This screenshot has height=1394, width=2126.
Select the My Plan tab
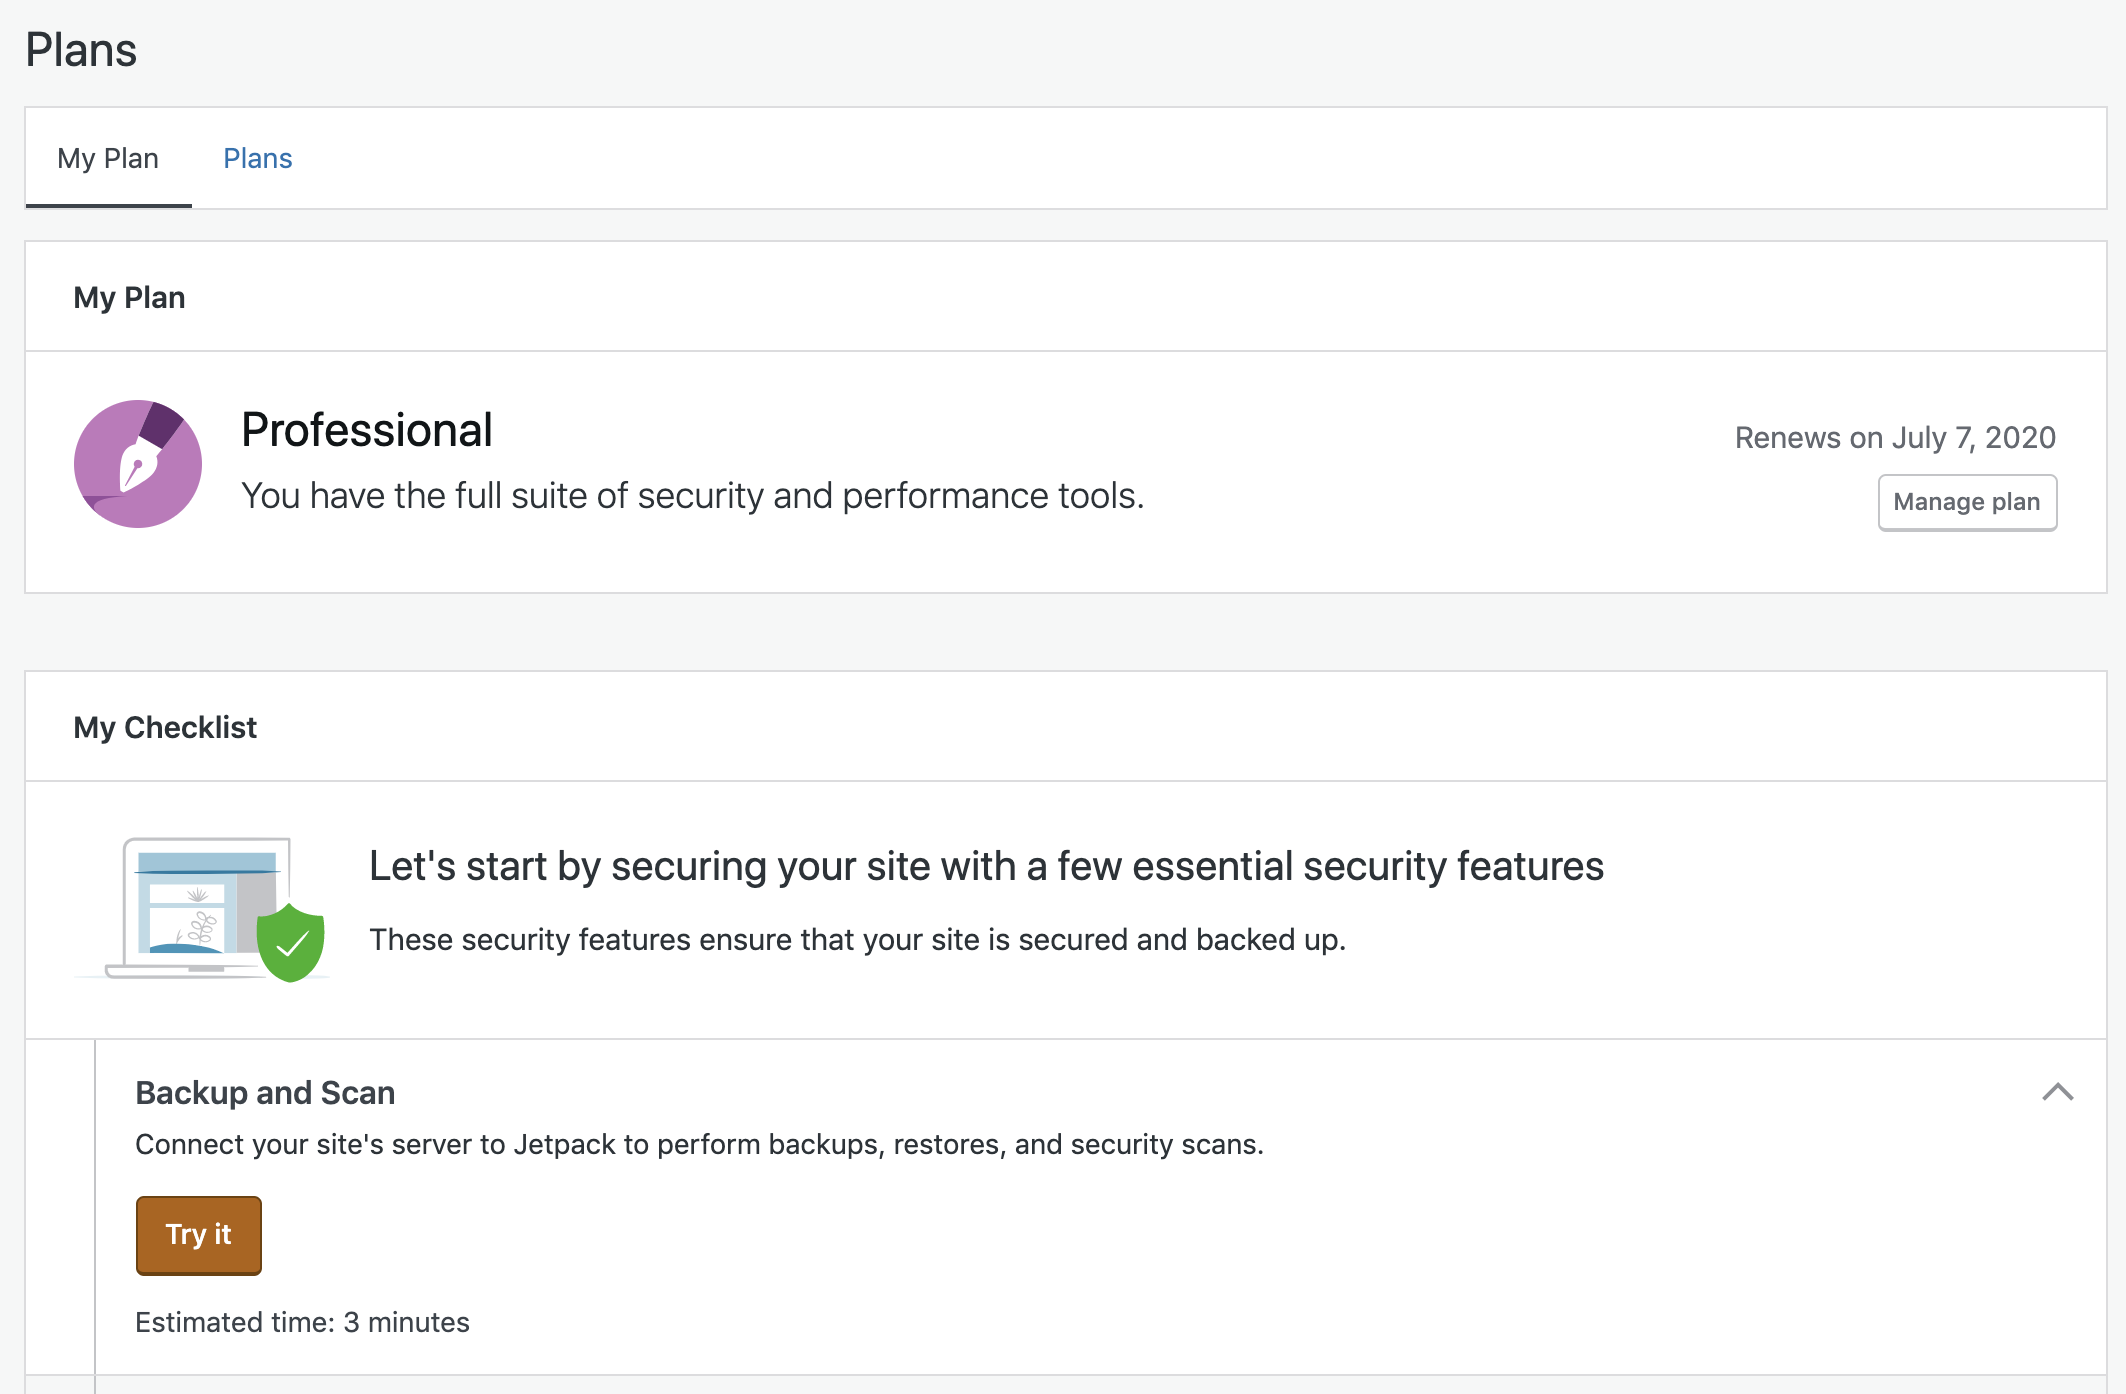tap(108, 158)
